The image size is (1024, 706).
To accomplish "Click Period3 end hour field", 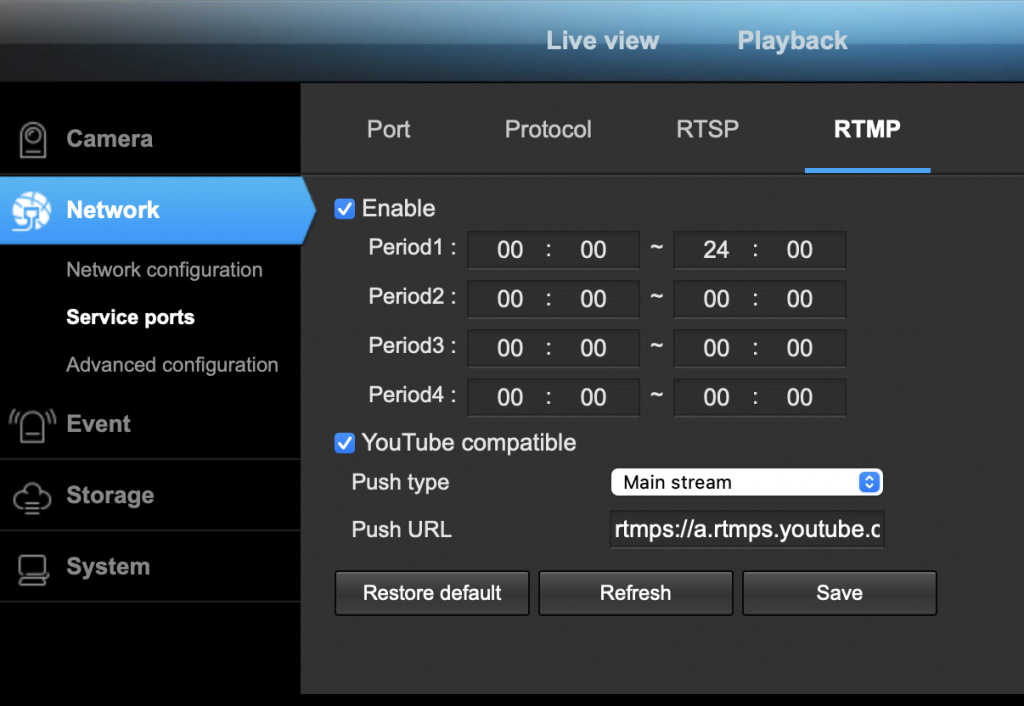I will [716, 348].
